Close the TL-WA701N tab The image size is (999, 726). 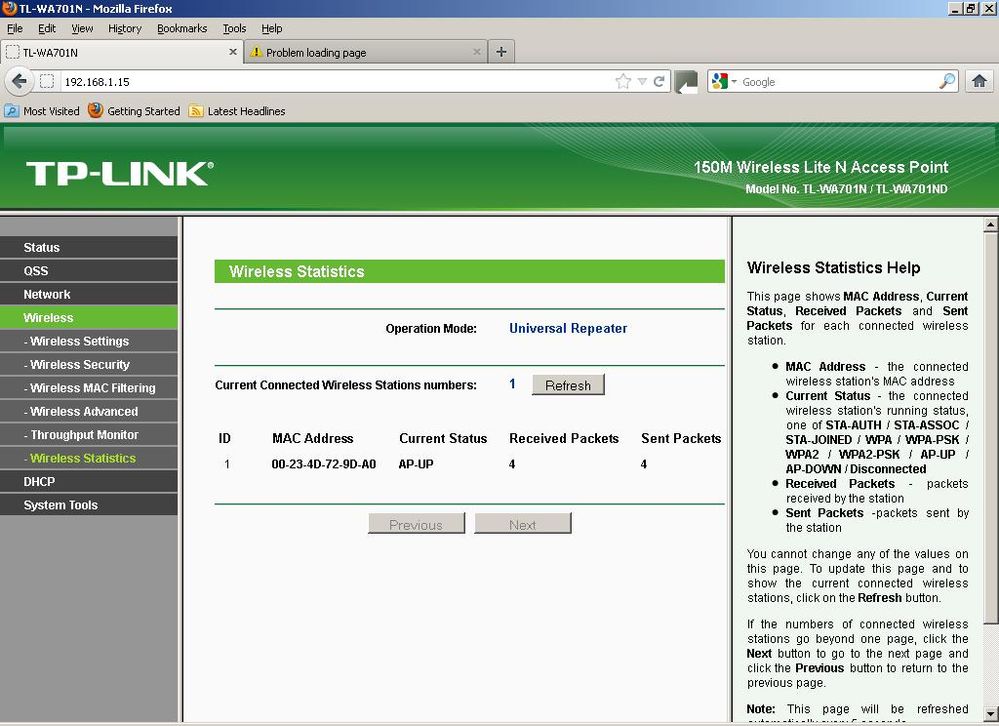pyautogui.click(x=233, y=52)
